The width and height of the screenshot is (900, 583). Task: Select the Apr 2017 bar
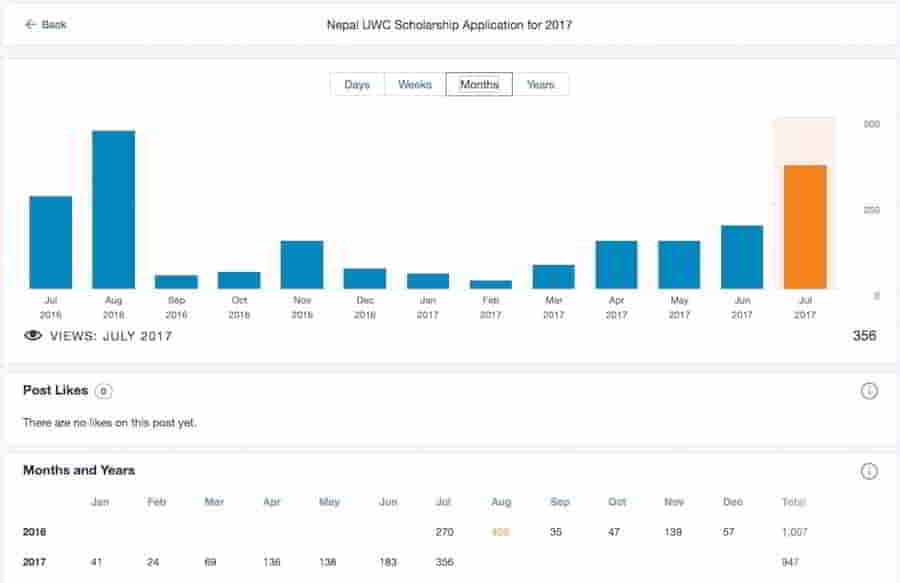tap(616, 265)
